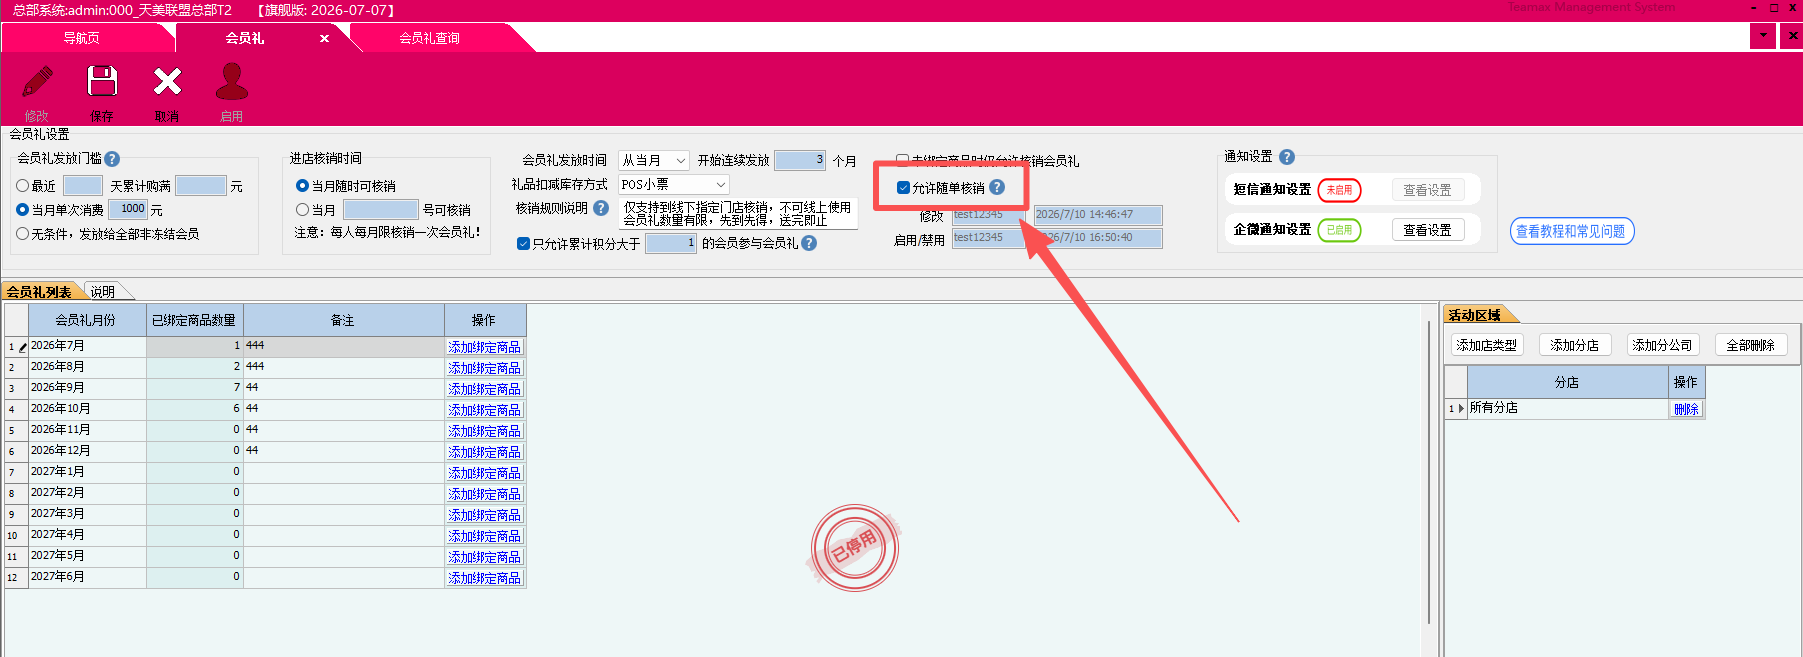Select the 2026年9月 row cell

point(86,388)
